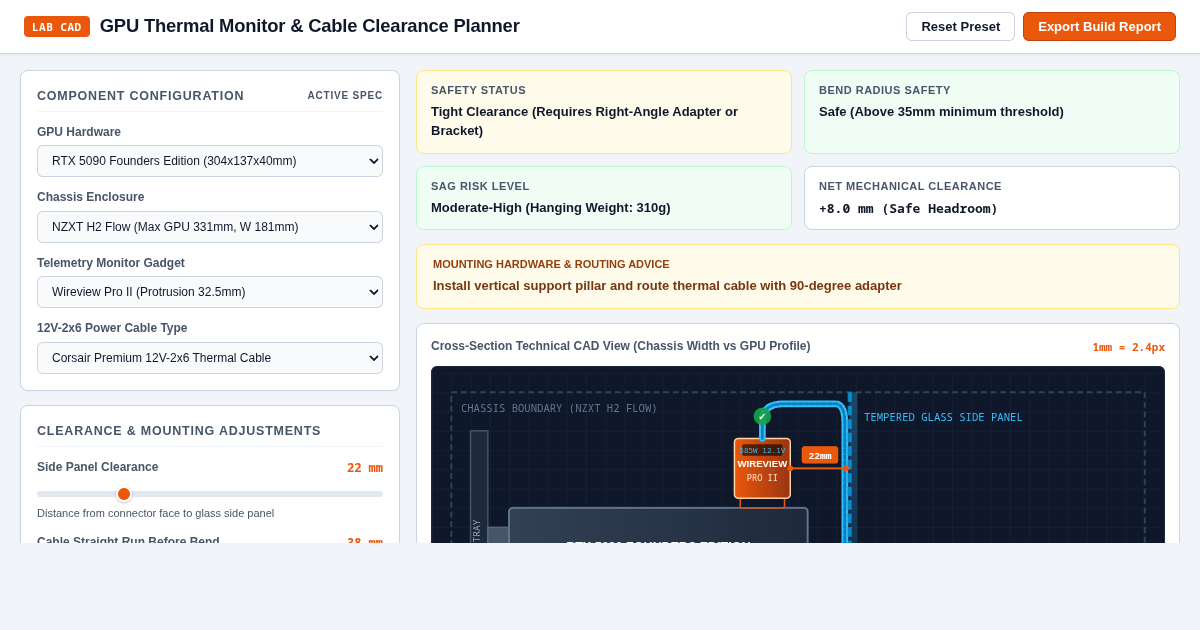Click the blue thermal cable path in CAD view
This screenshot has height=630, width=1200.
(x=844, y=470)
